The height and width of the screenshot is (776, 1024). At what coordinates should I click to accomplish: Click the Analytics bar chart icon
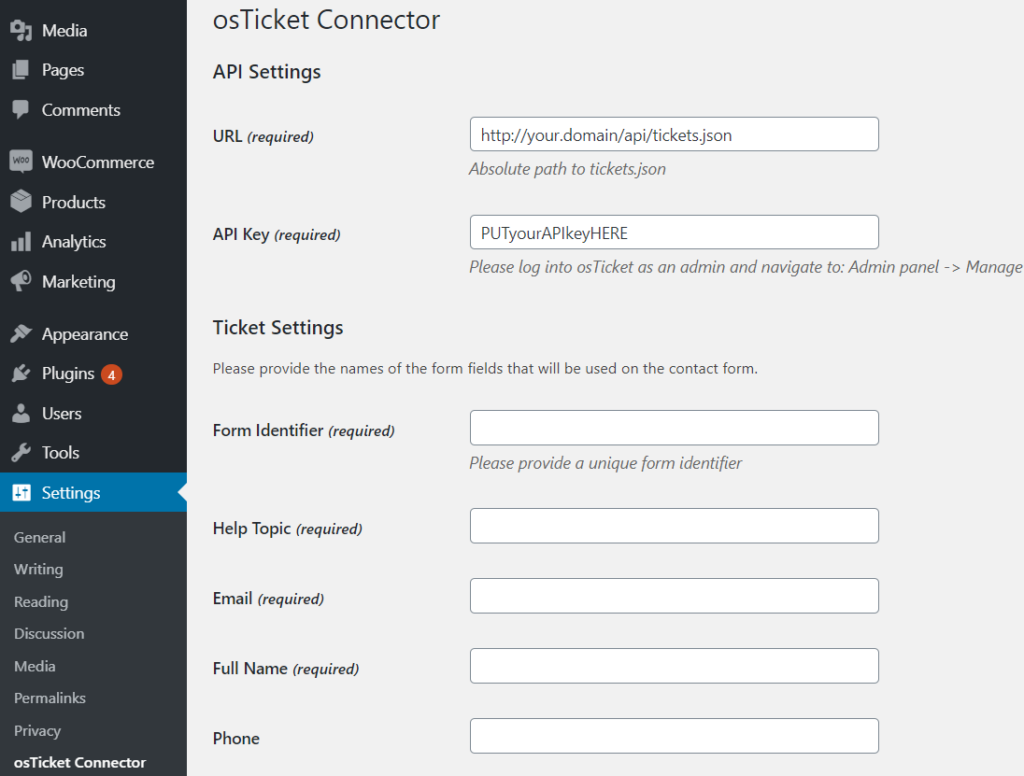click(21, 242)
